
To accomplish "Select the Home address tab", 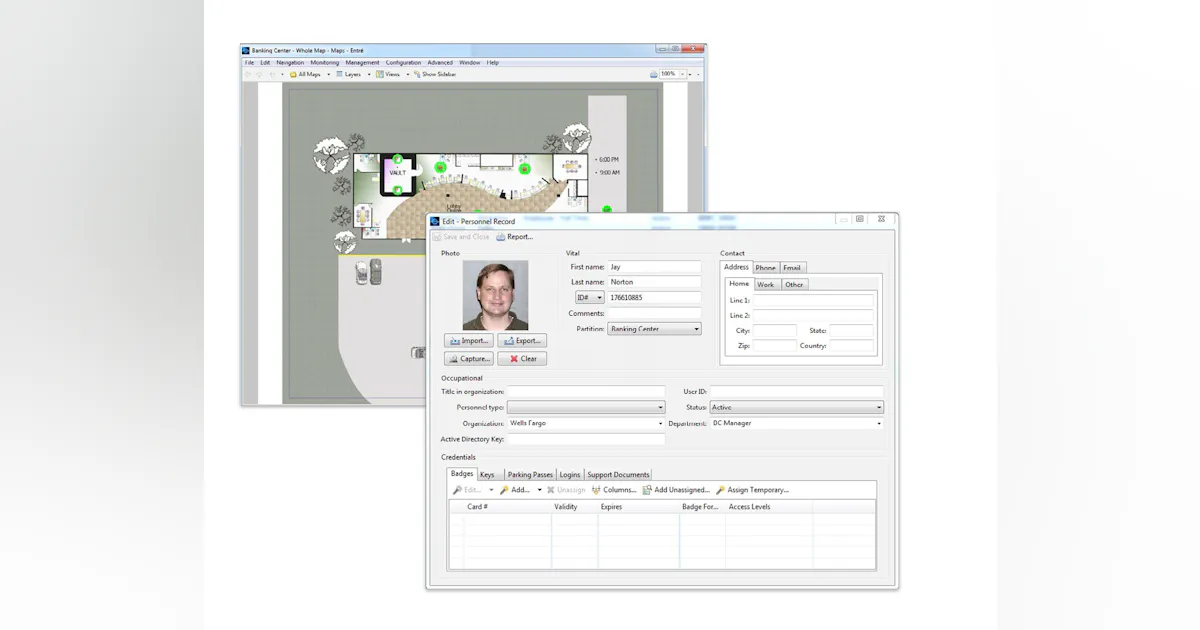I will click(x=739, y=283).
